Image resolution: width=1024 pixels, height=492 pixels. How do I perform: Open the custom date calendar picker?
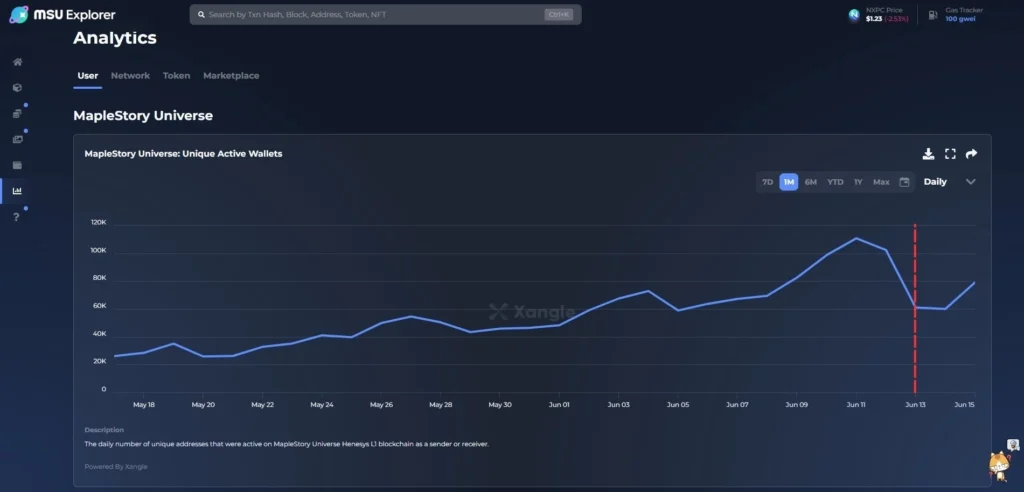coord(904,182)
